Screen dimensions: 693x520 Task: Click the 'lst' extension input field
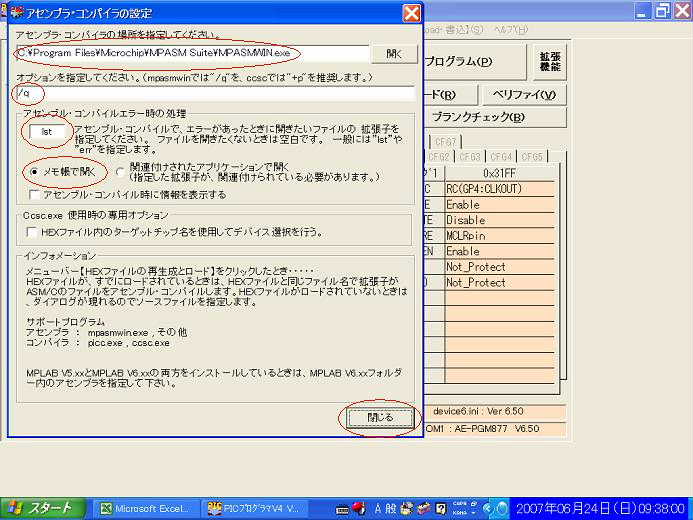47,131
